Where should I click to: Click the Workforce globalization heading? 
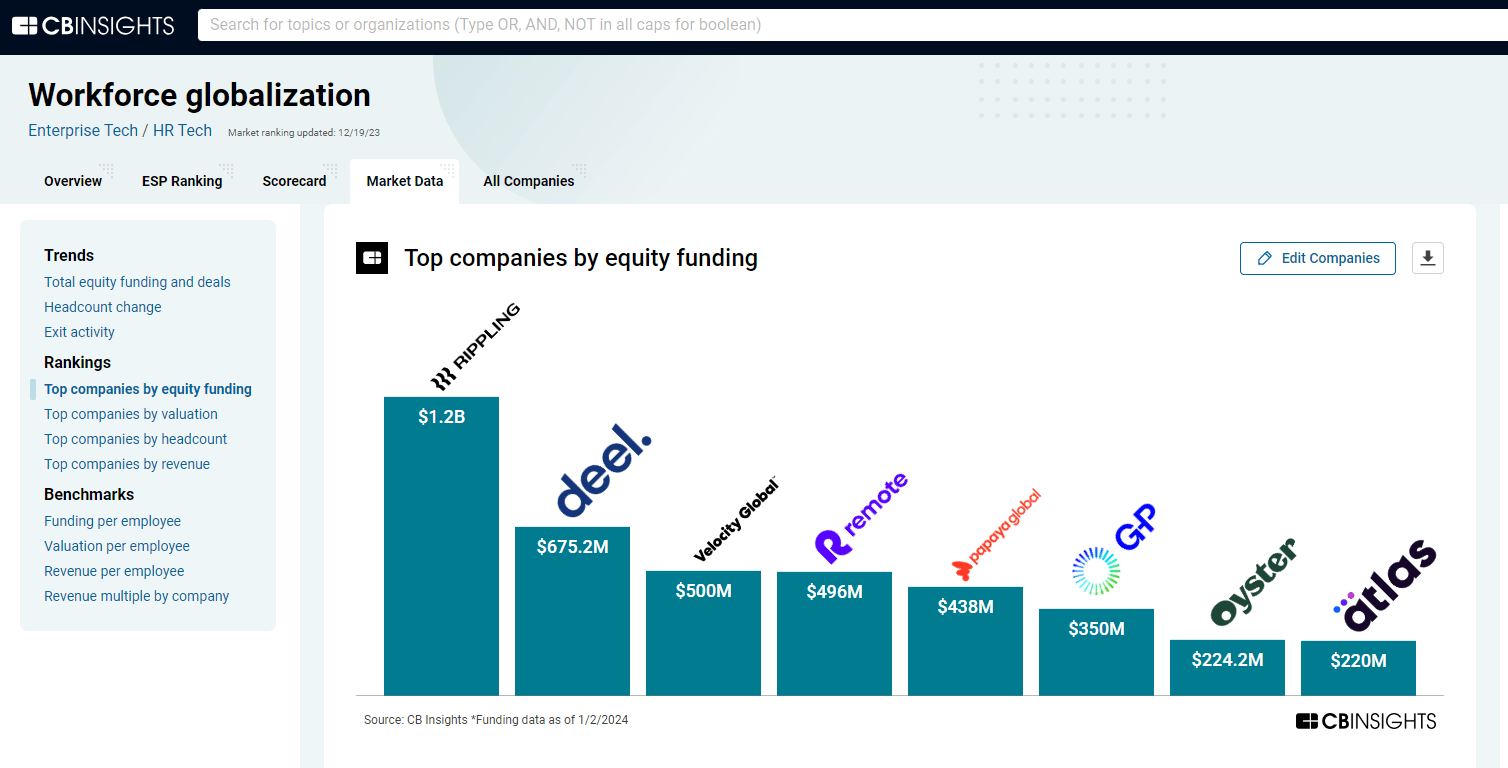(199, 95)
